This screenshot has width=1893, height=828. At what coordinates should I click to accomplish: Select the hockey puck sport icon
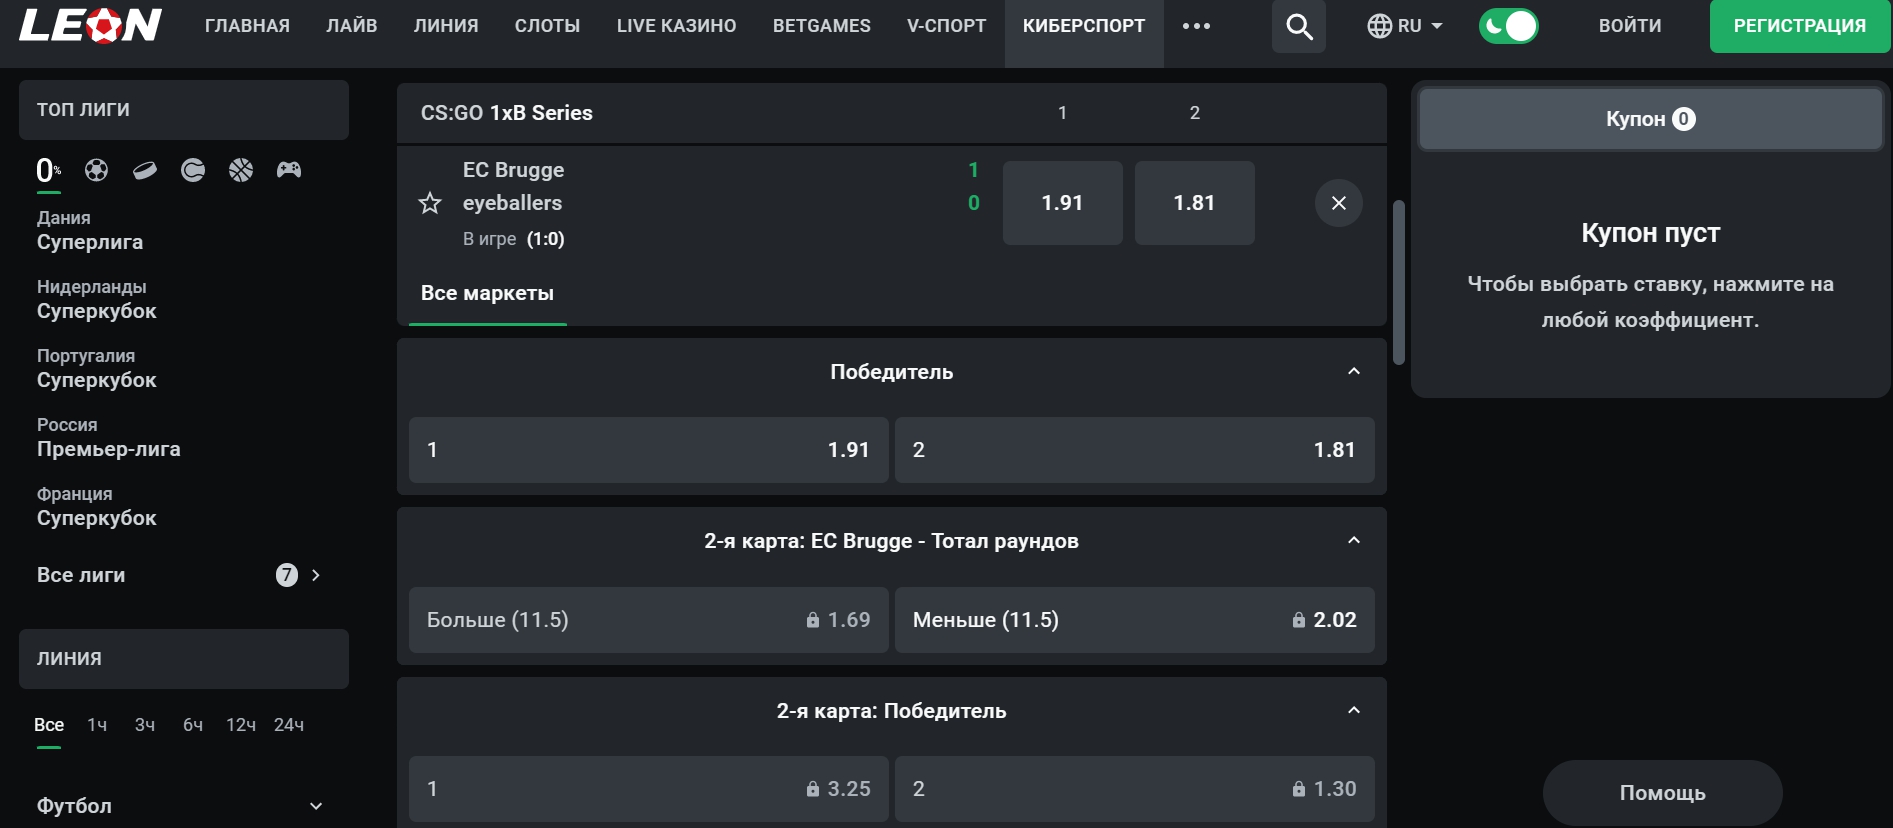click(x=145, y=170)
